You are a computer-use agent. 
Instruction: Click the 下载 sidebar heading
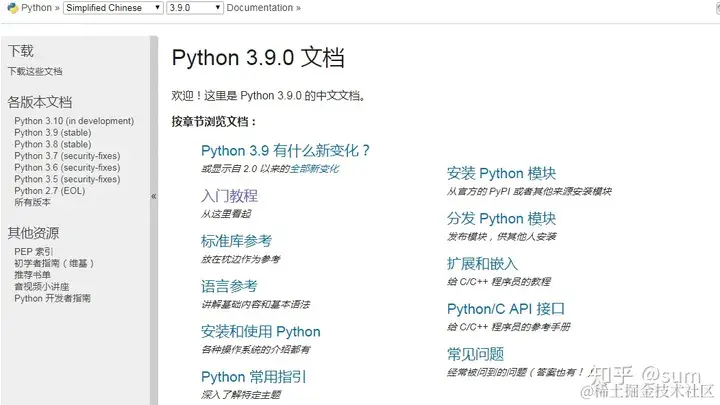[21, 51]
